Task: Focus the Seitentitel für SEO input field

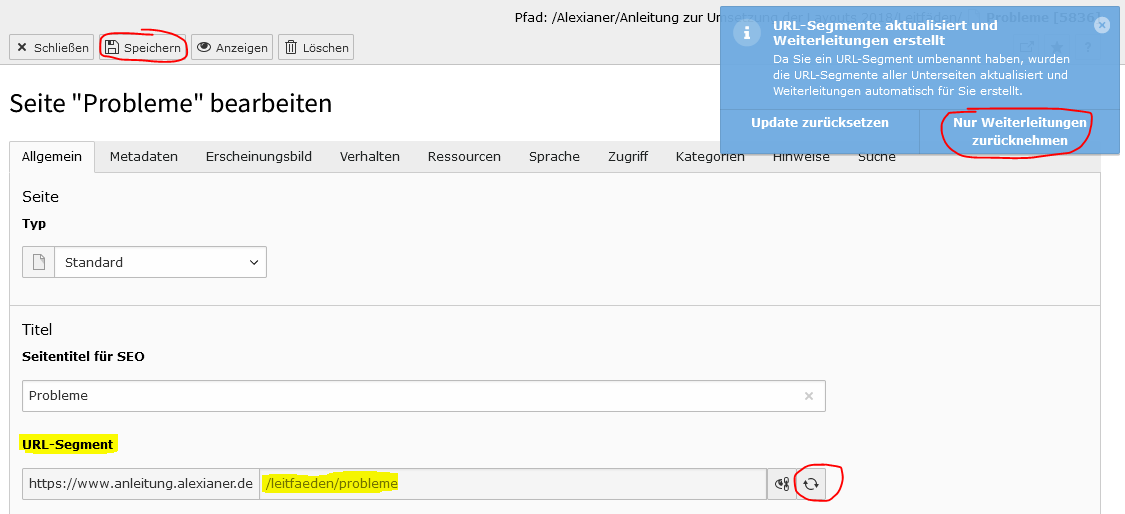Action: [x=423, y=396]
